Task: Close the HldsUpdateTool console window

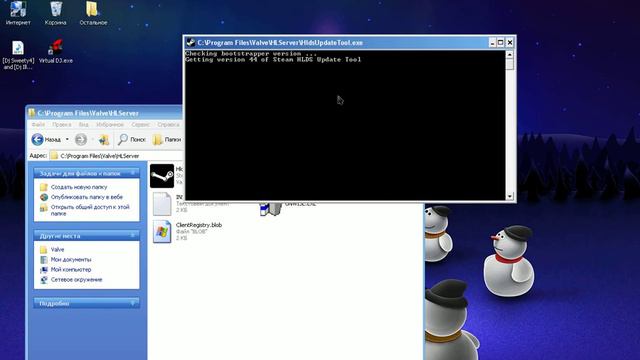Action: pyautogui.click(x=510, y=42)
